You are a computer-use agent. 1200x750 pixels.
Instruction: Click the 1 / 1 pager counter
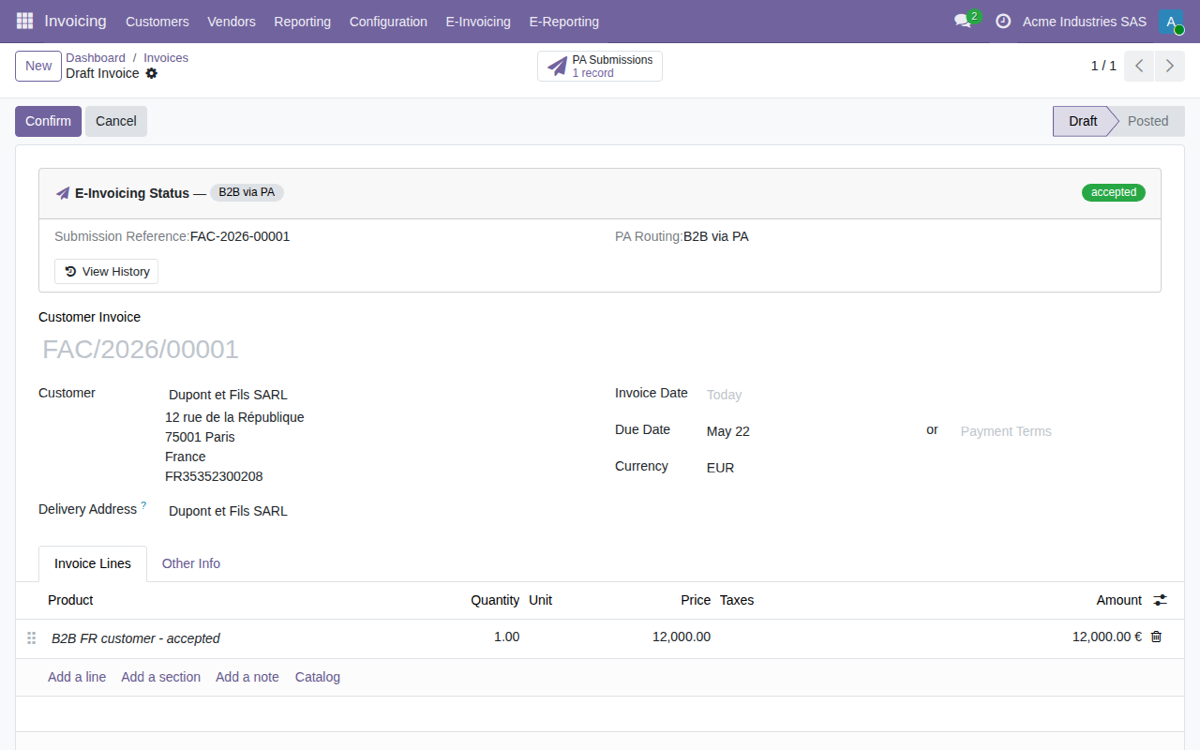tap(1103, 66)
